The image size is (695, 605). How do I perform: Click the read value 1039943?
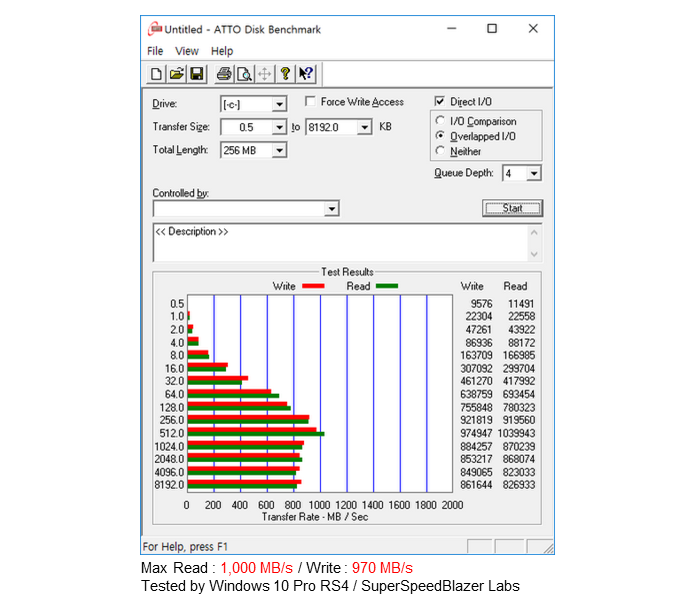(x=516, y=433)
